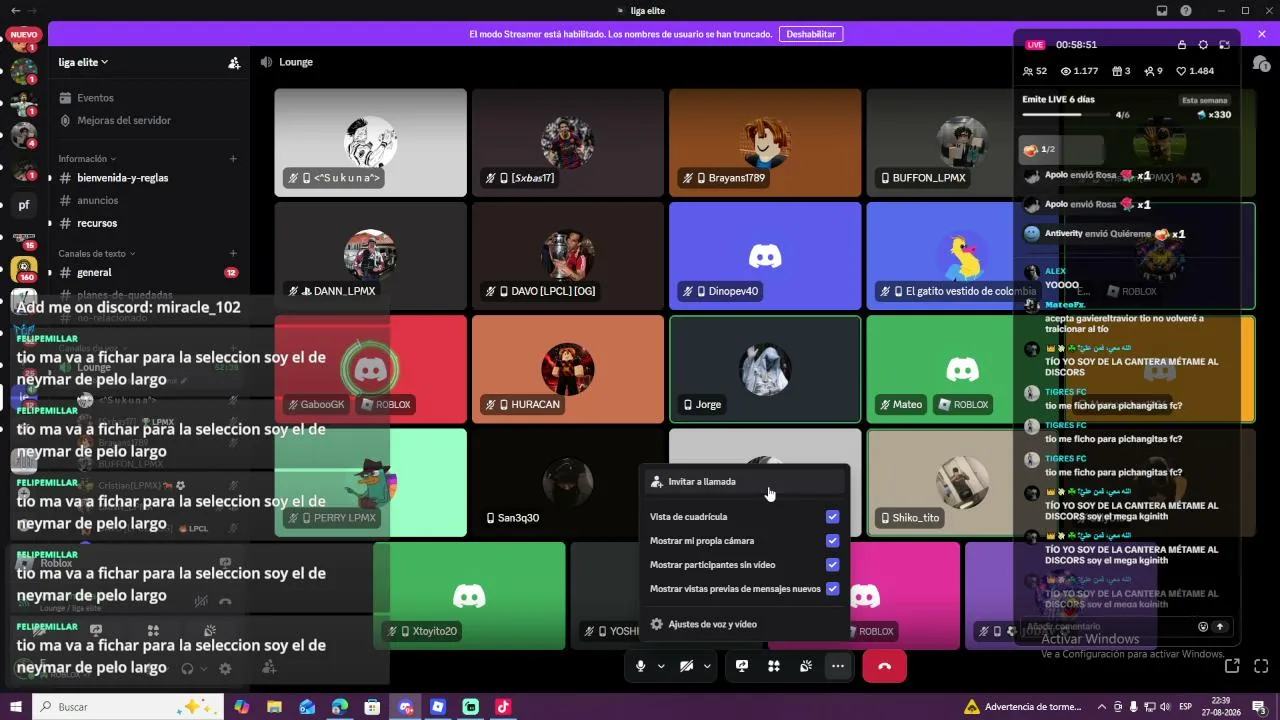Open the chat threads icon with badge

coord(1261,62)
